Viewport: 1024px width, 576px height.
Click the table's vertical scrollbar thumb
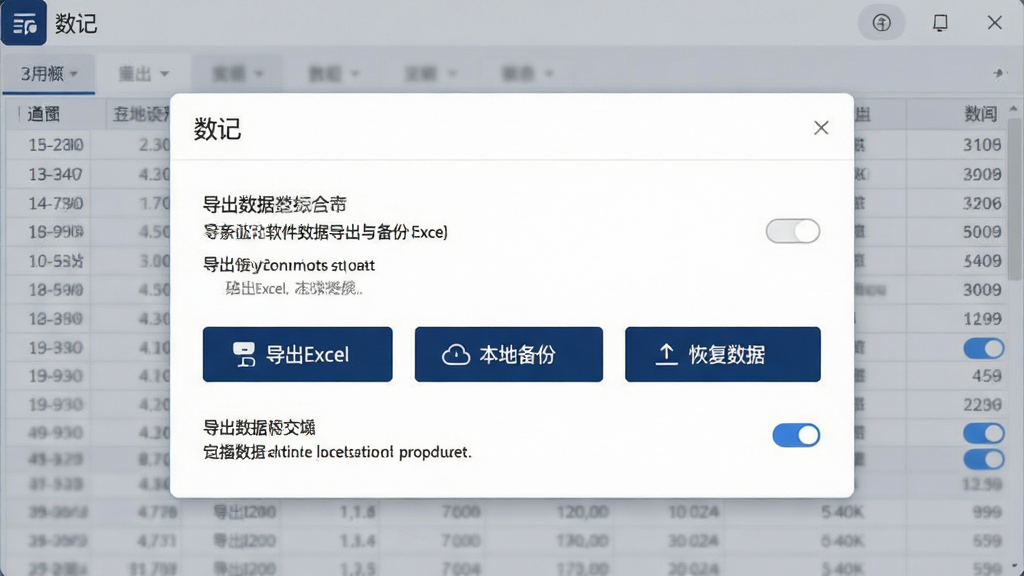(1013, 199)
